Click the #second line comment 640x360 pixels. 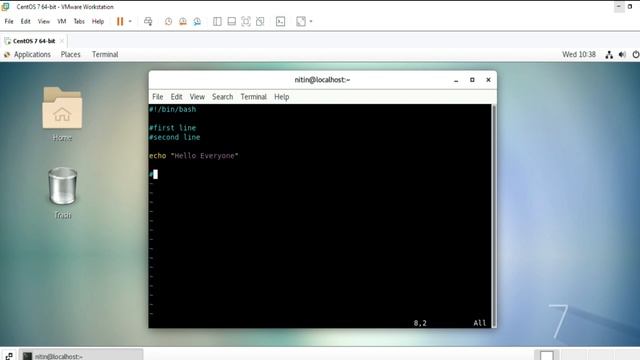click(175, 137)
